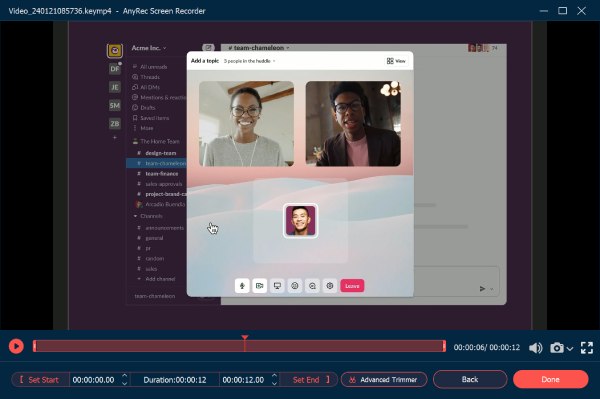
Task: Click the 00:00:06/ 00:00:12 time readout
Action: 487,347
